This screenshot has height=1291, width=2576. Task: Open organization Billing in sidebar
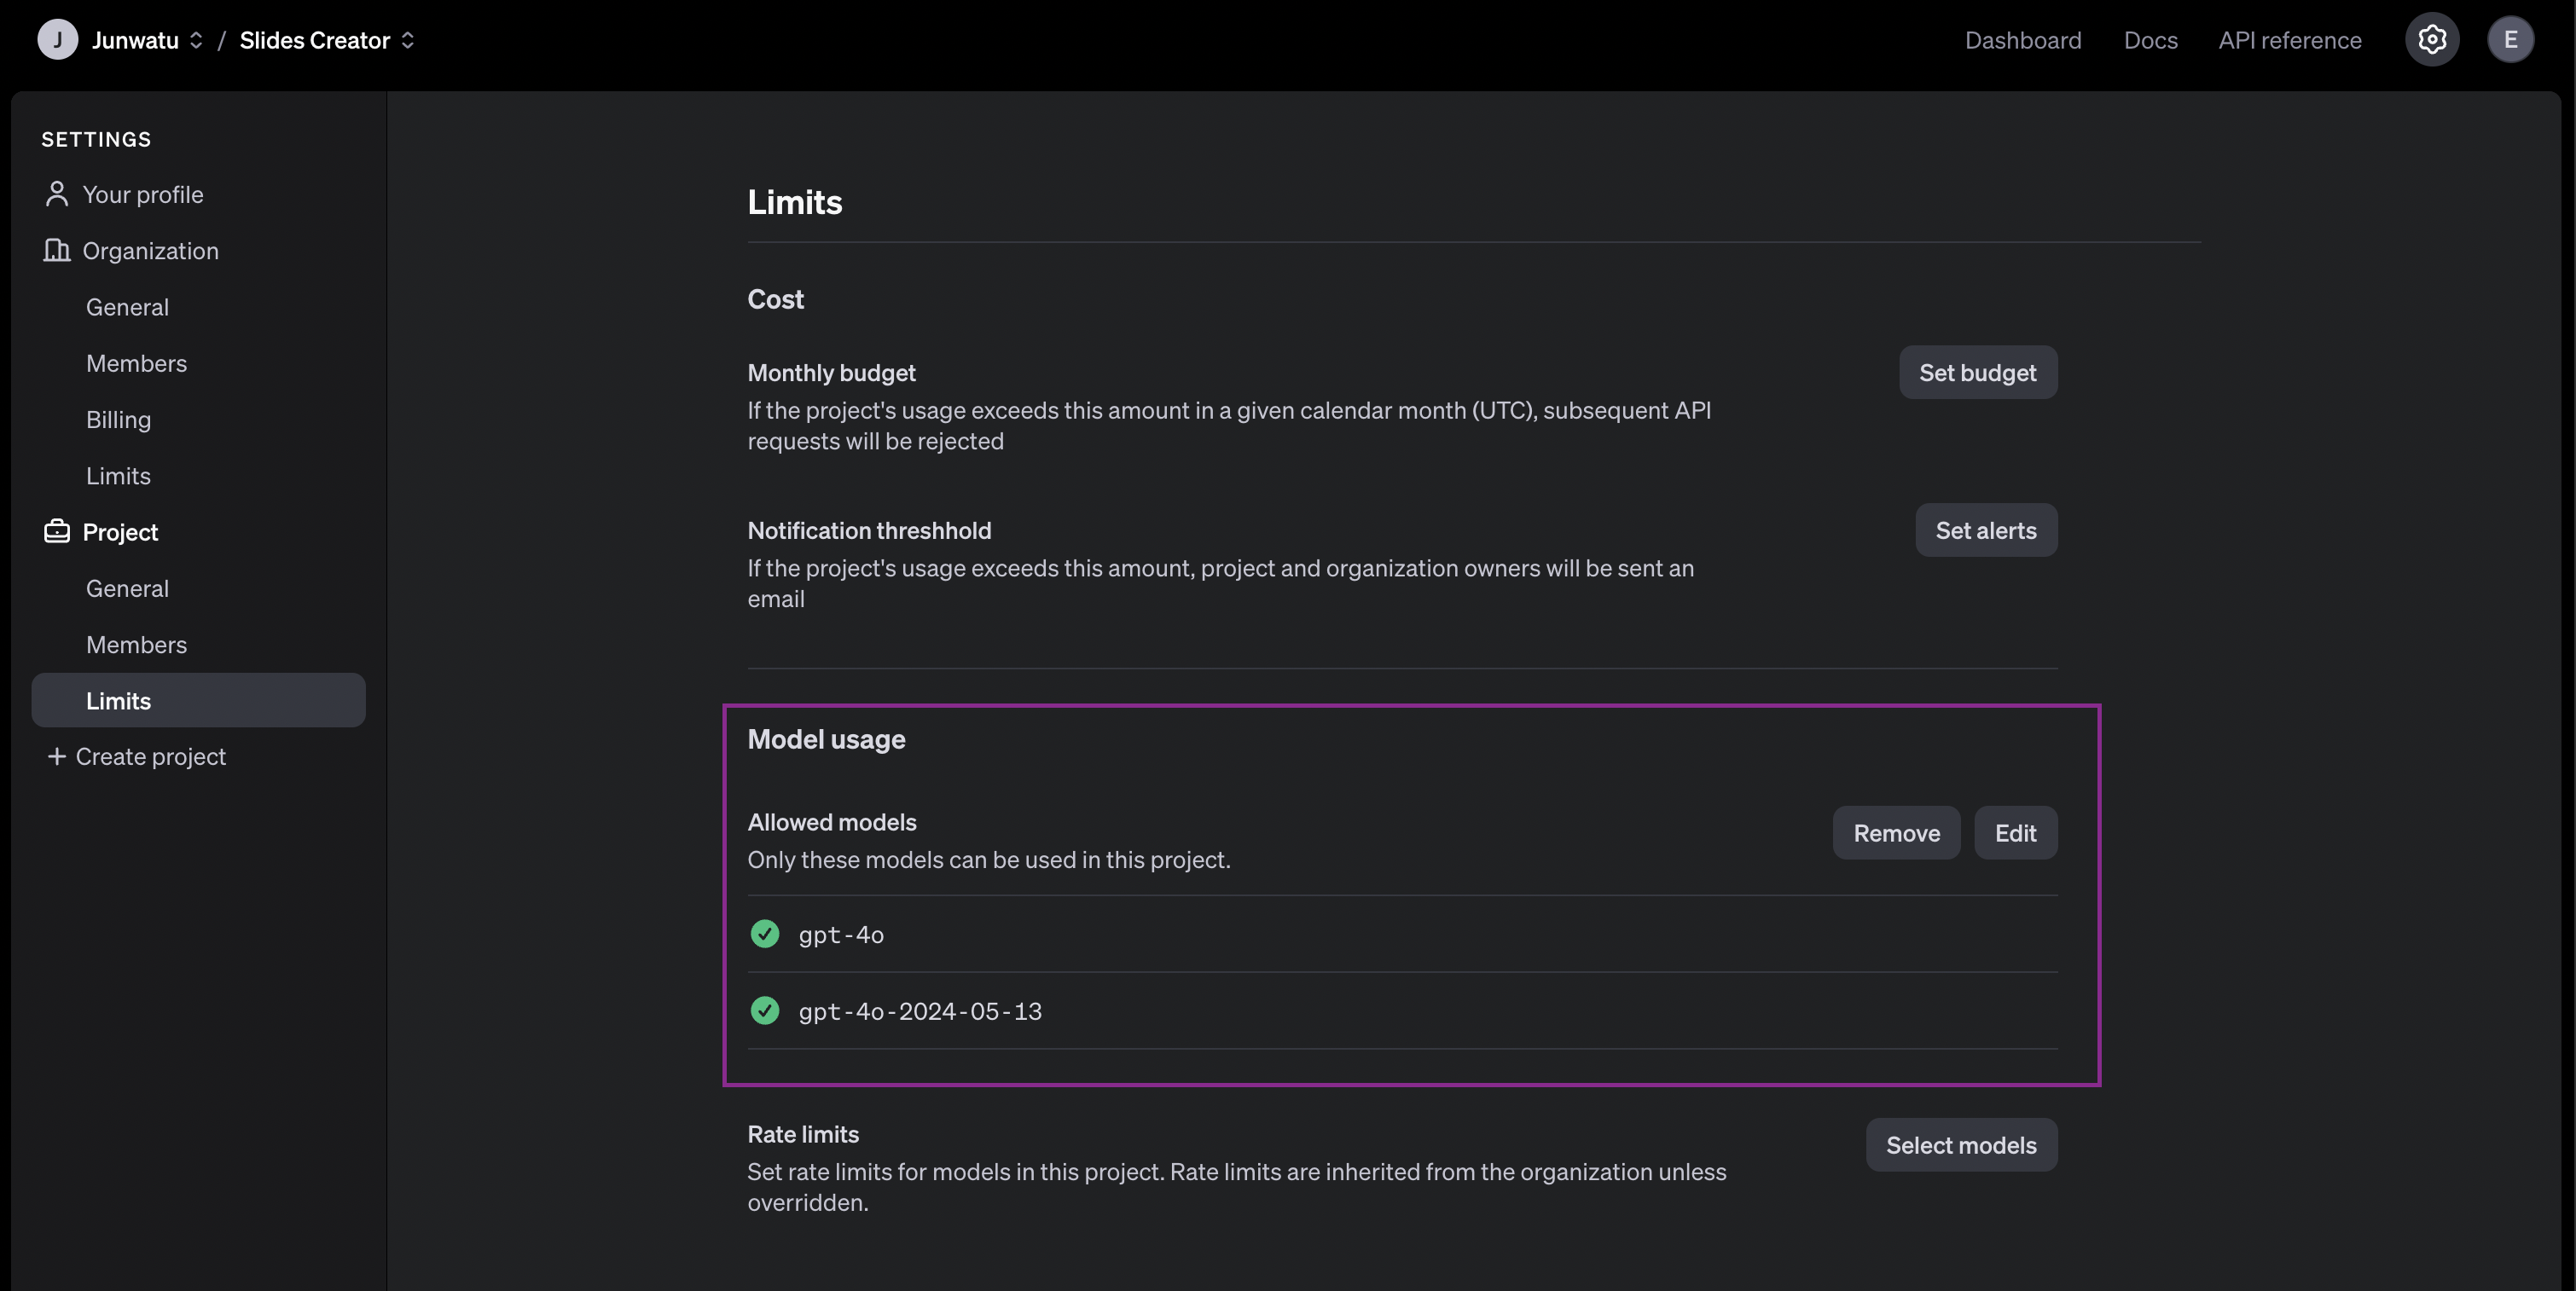coord(118,419)
